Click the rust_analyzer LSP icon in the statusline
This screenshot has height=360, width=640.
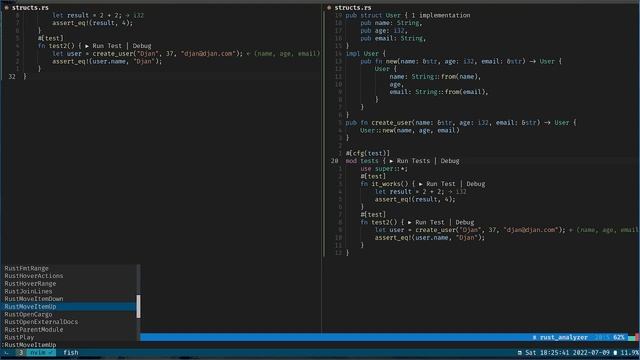(x=534, y=338)
